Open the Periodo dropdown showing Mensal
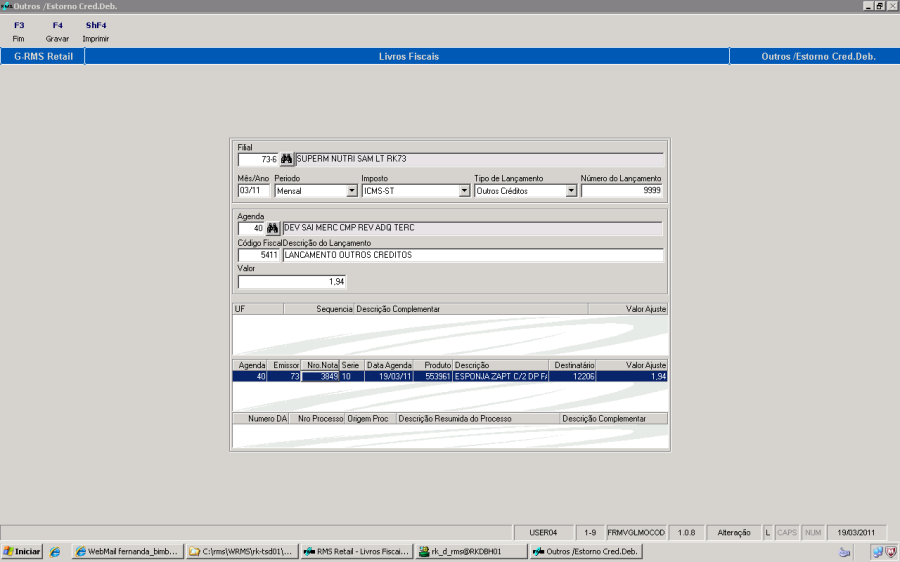 point(352,191)
